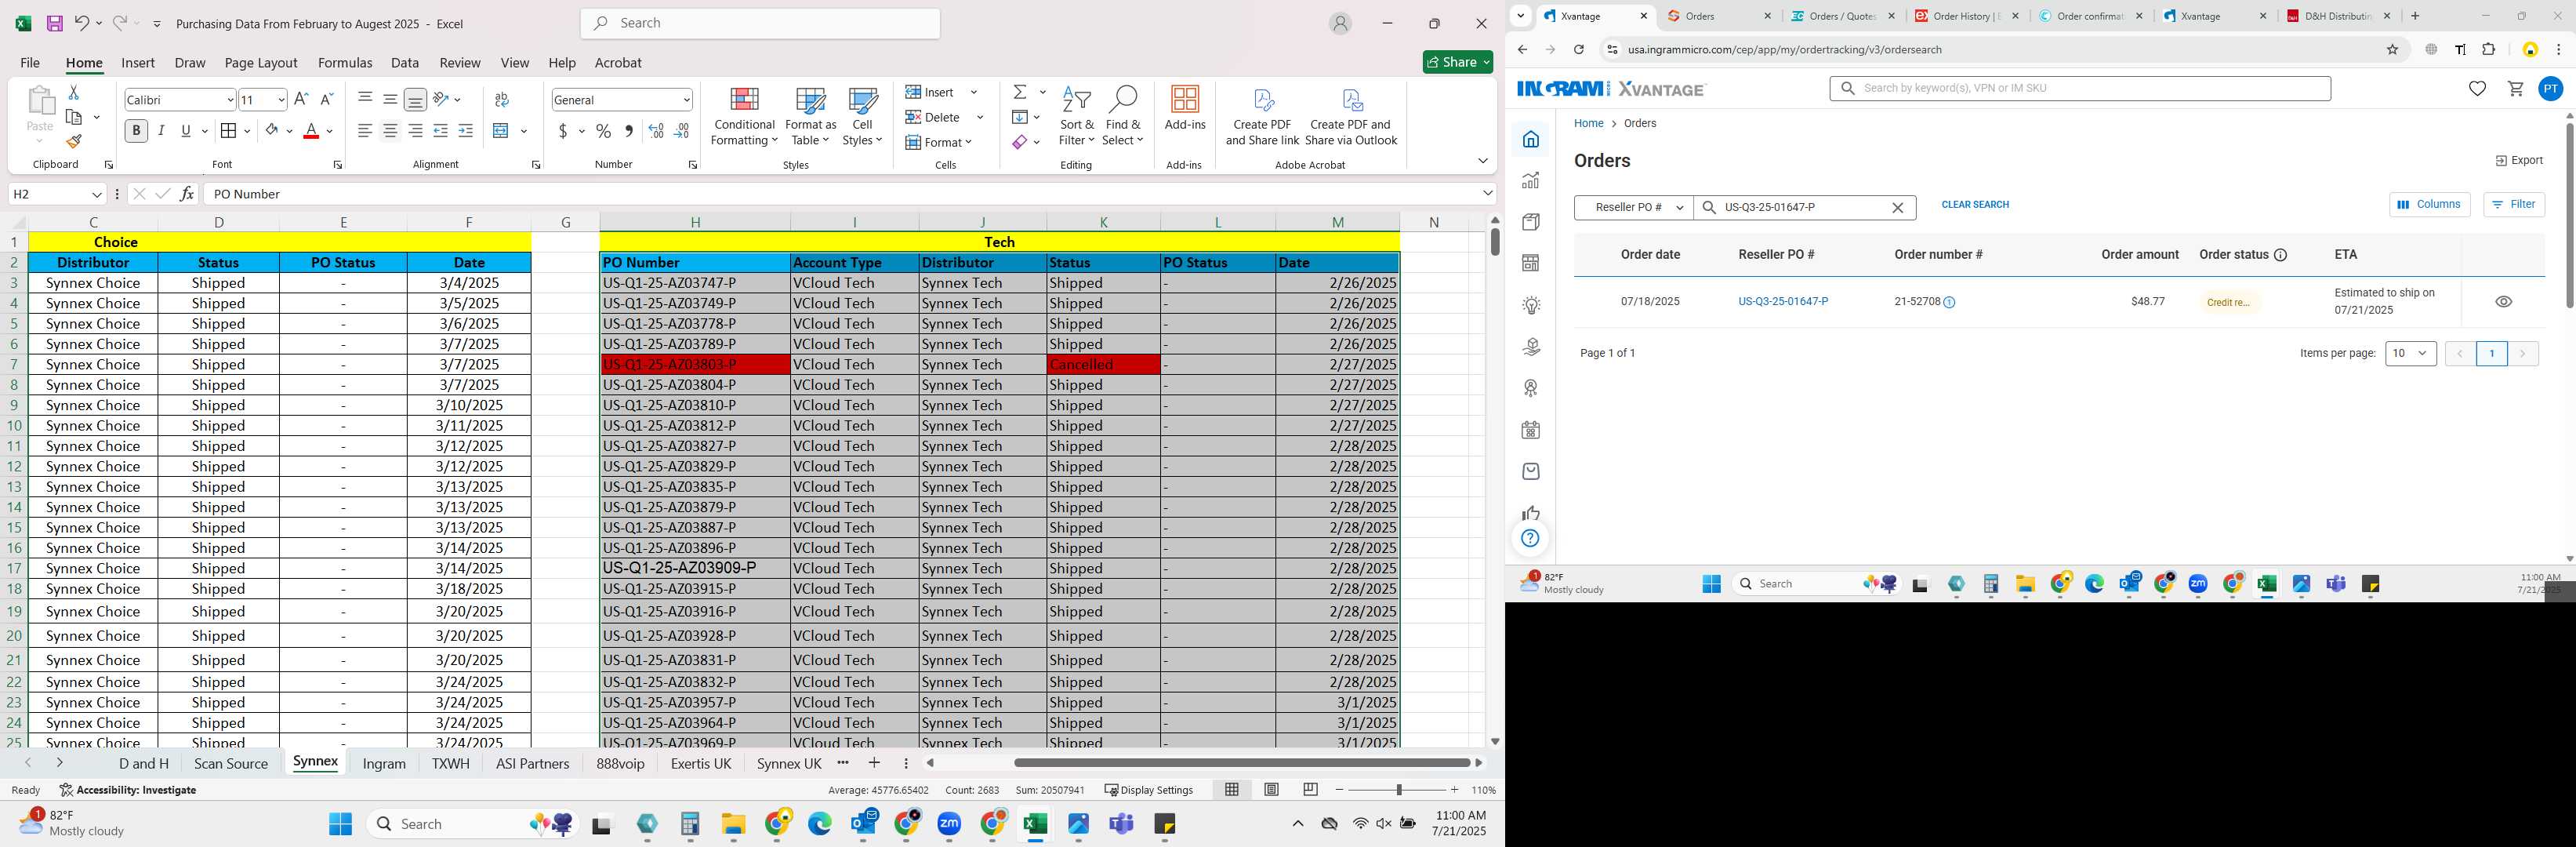Toggle Italic formatting in Font group
This screenshot has width=2576, height=847.
[x=161, y=131]
